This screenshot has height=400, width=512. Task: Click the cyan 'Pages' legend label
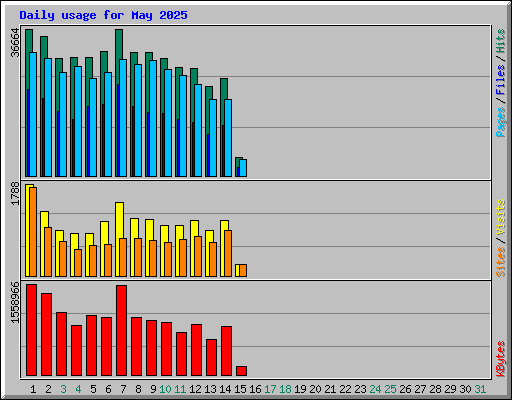501,122
